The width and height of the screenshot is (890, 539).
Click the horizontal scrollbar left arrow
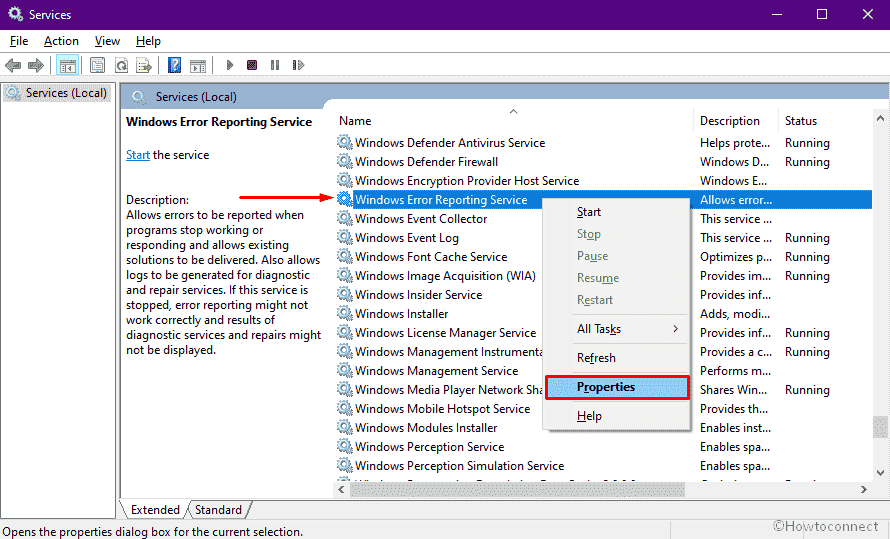click(x=341, y=489)
